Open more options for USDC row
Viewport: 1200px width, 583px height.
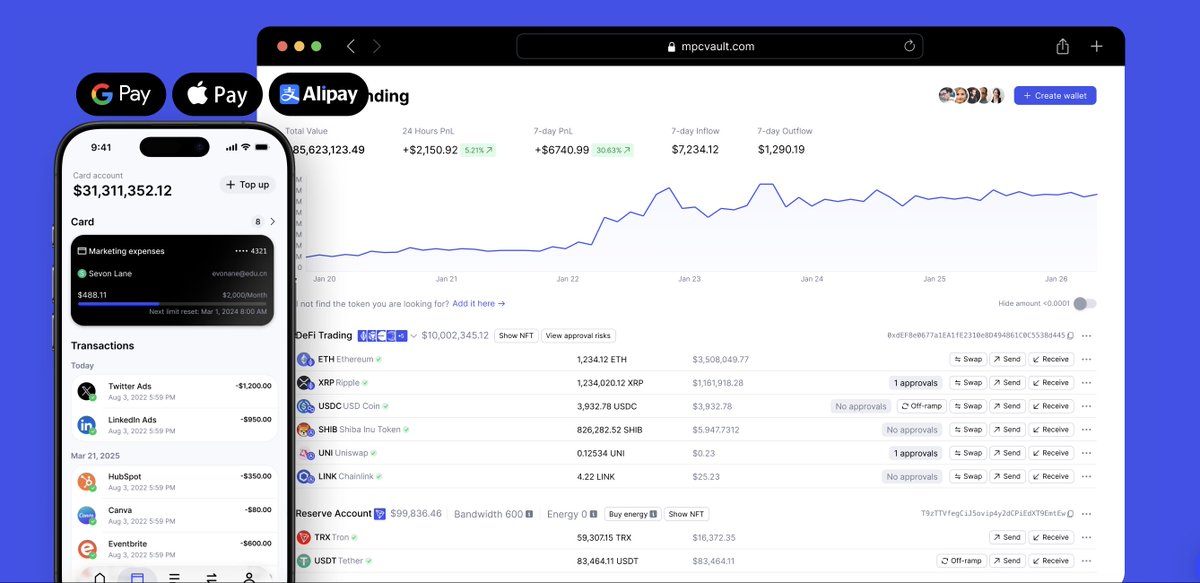coord(1086,406)
